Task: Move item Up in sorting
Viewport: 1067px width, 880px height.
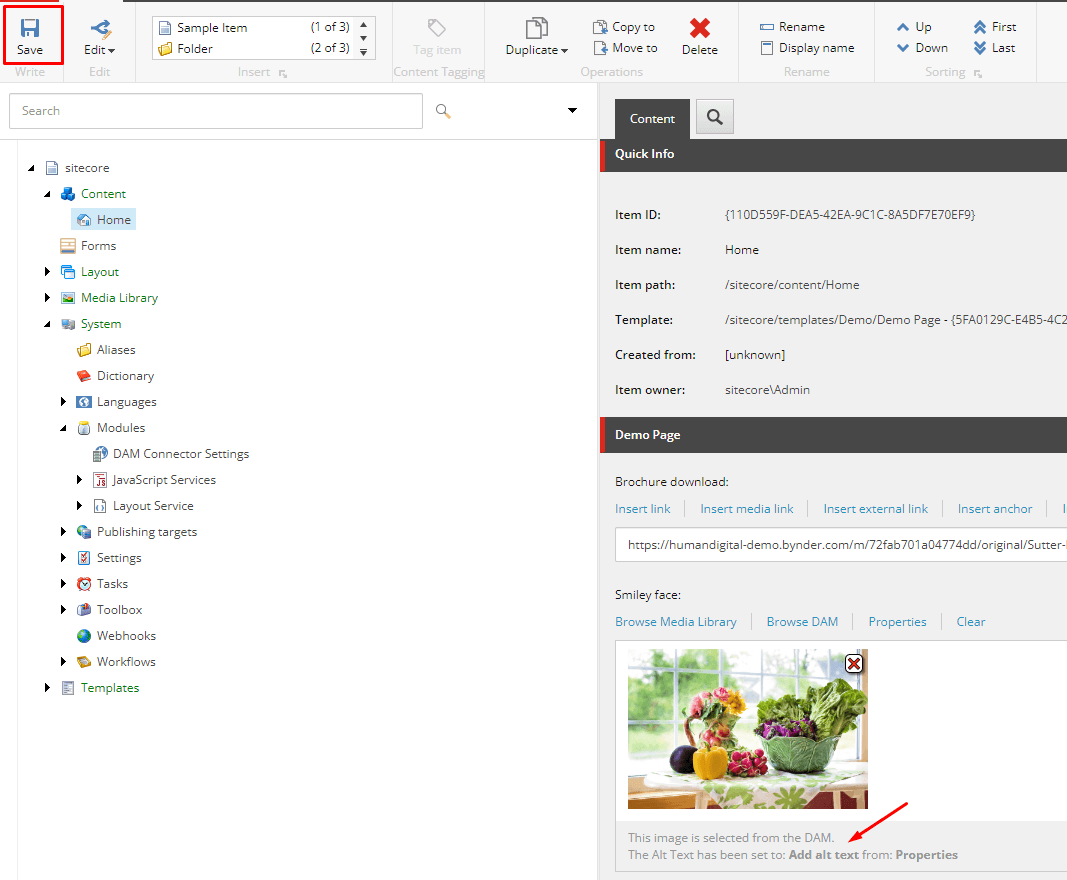Action: tap(914, 27)
